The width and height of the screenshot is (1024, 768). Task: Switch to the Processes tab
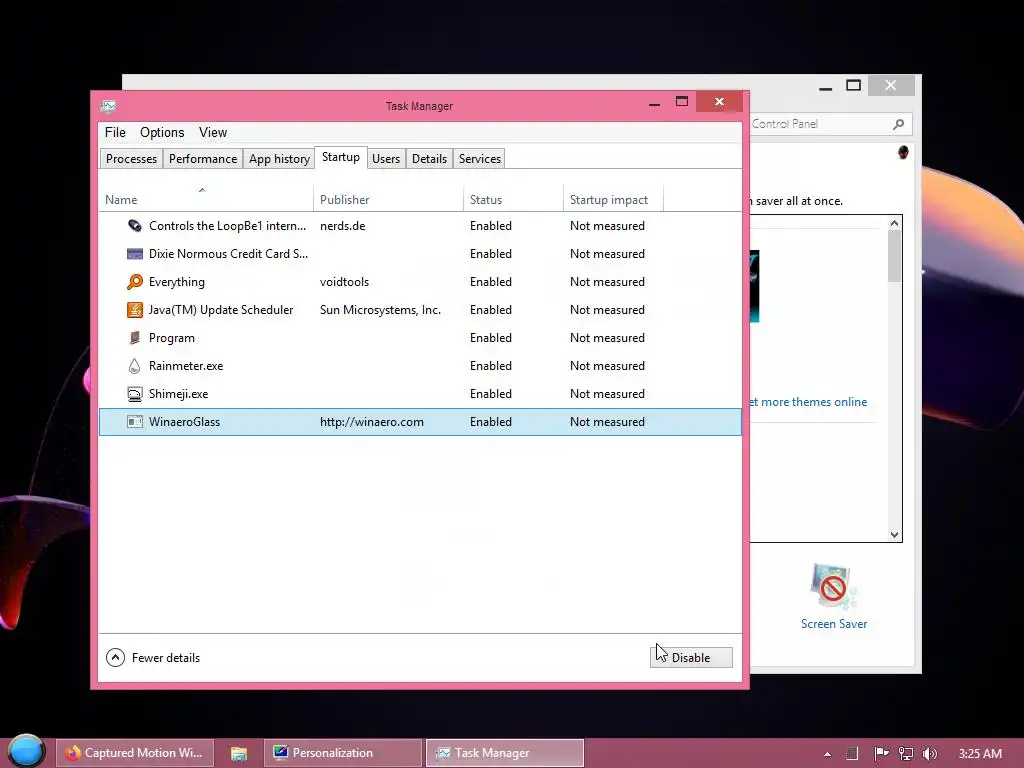click(131, 159)
